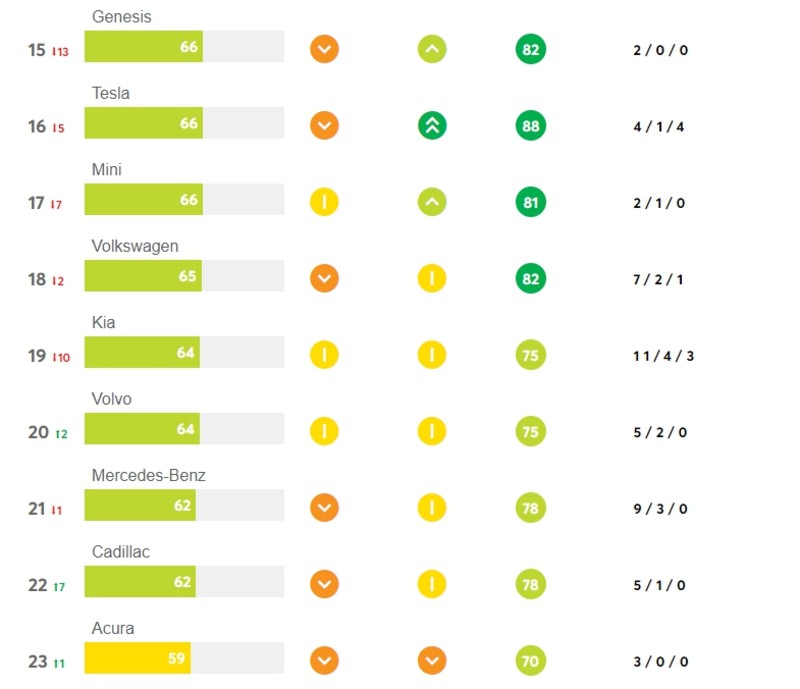
Task: Click Volvo's 5 / 2 / 0 model count
Action: click(660, 432)
